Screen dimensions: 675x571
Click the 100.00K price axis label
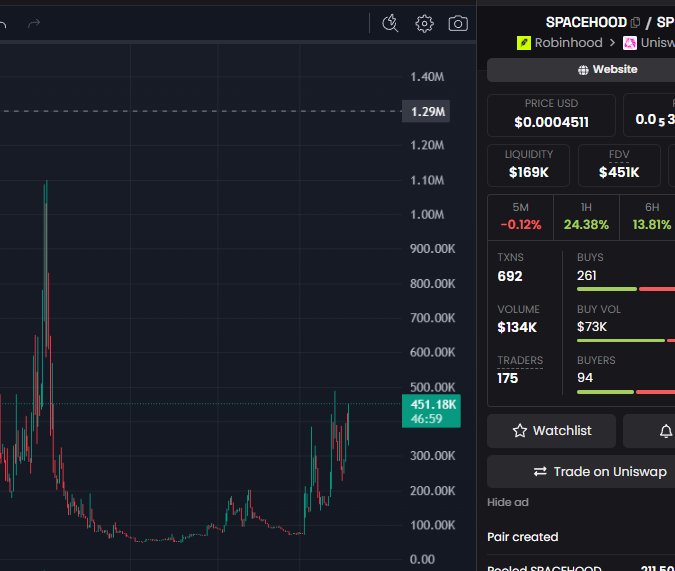click(x=432, y=525)
